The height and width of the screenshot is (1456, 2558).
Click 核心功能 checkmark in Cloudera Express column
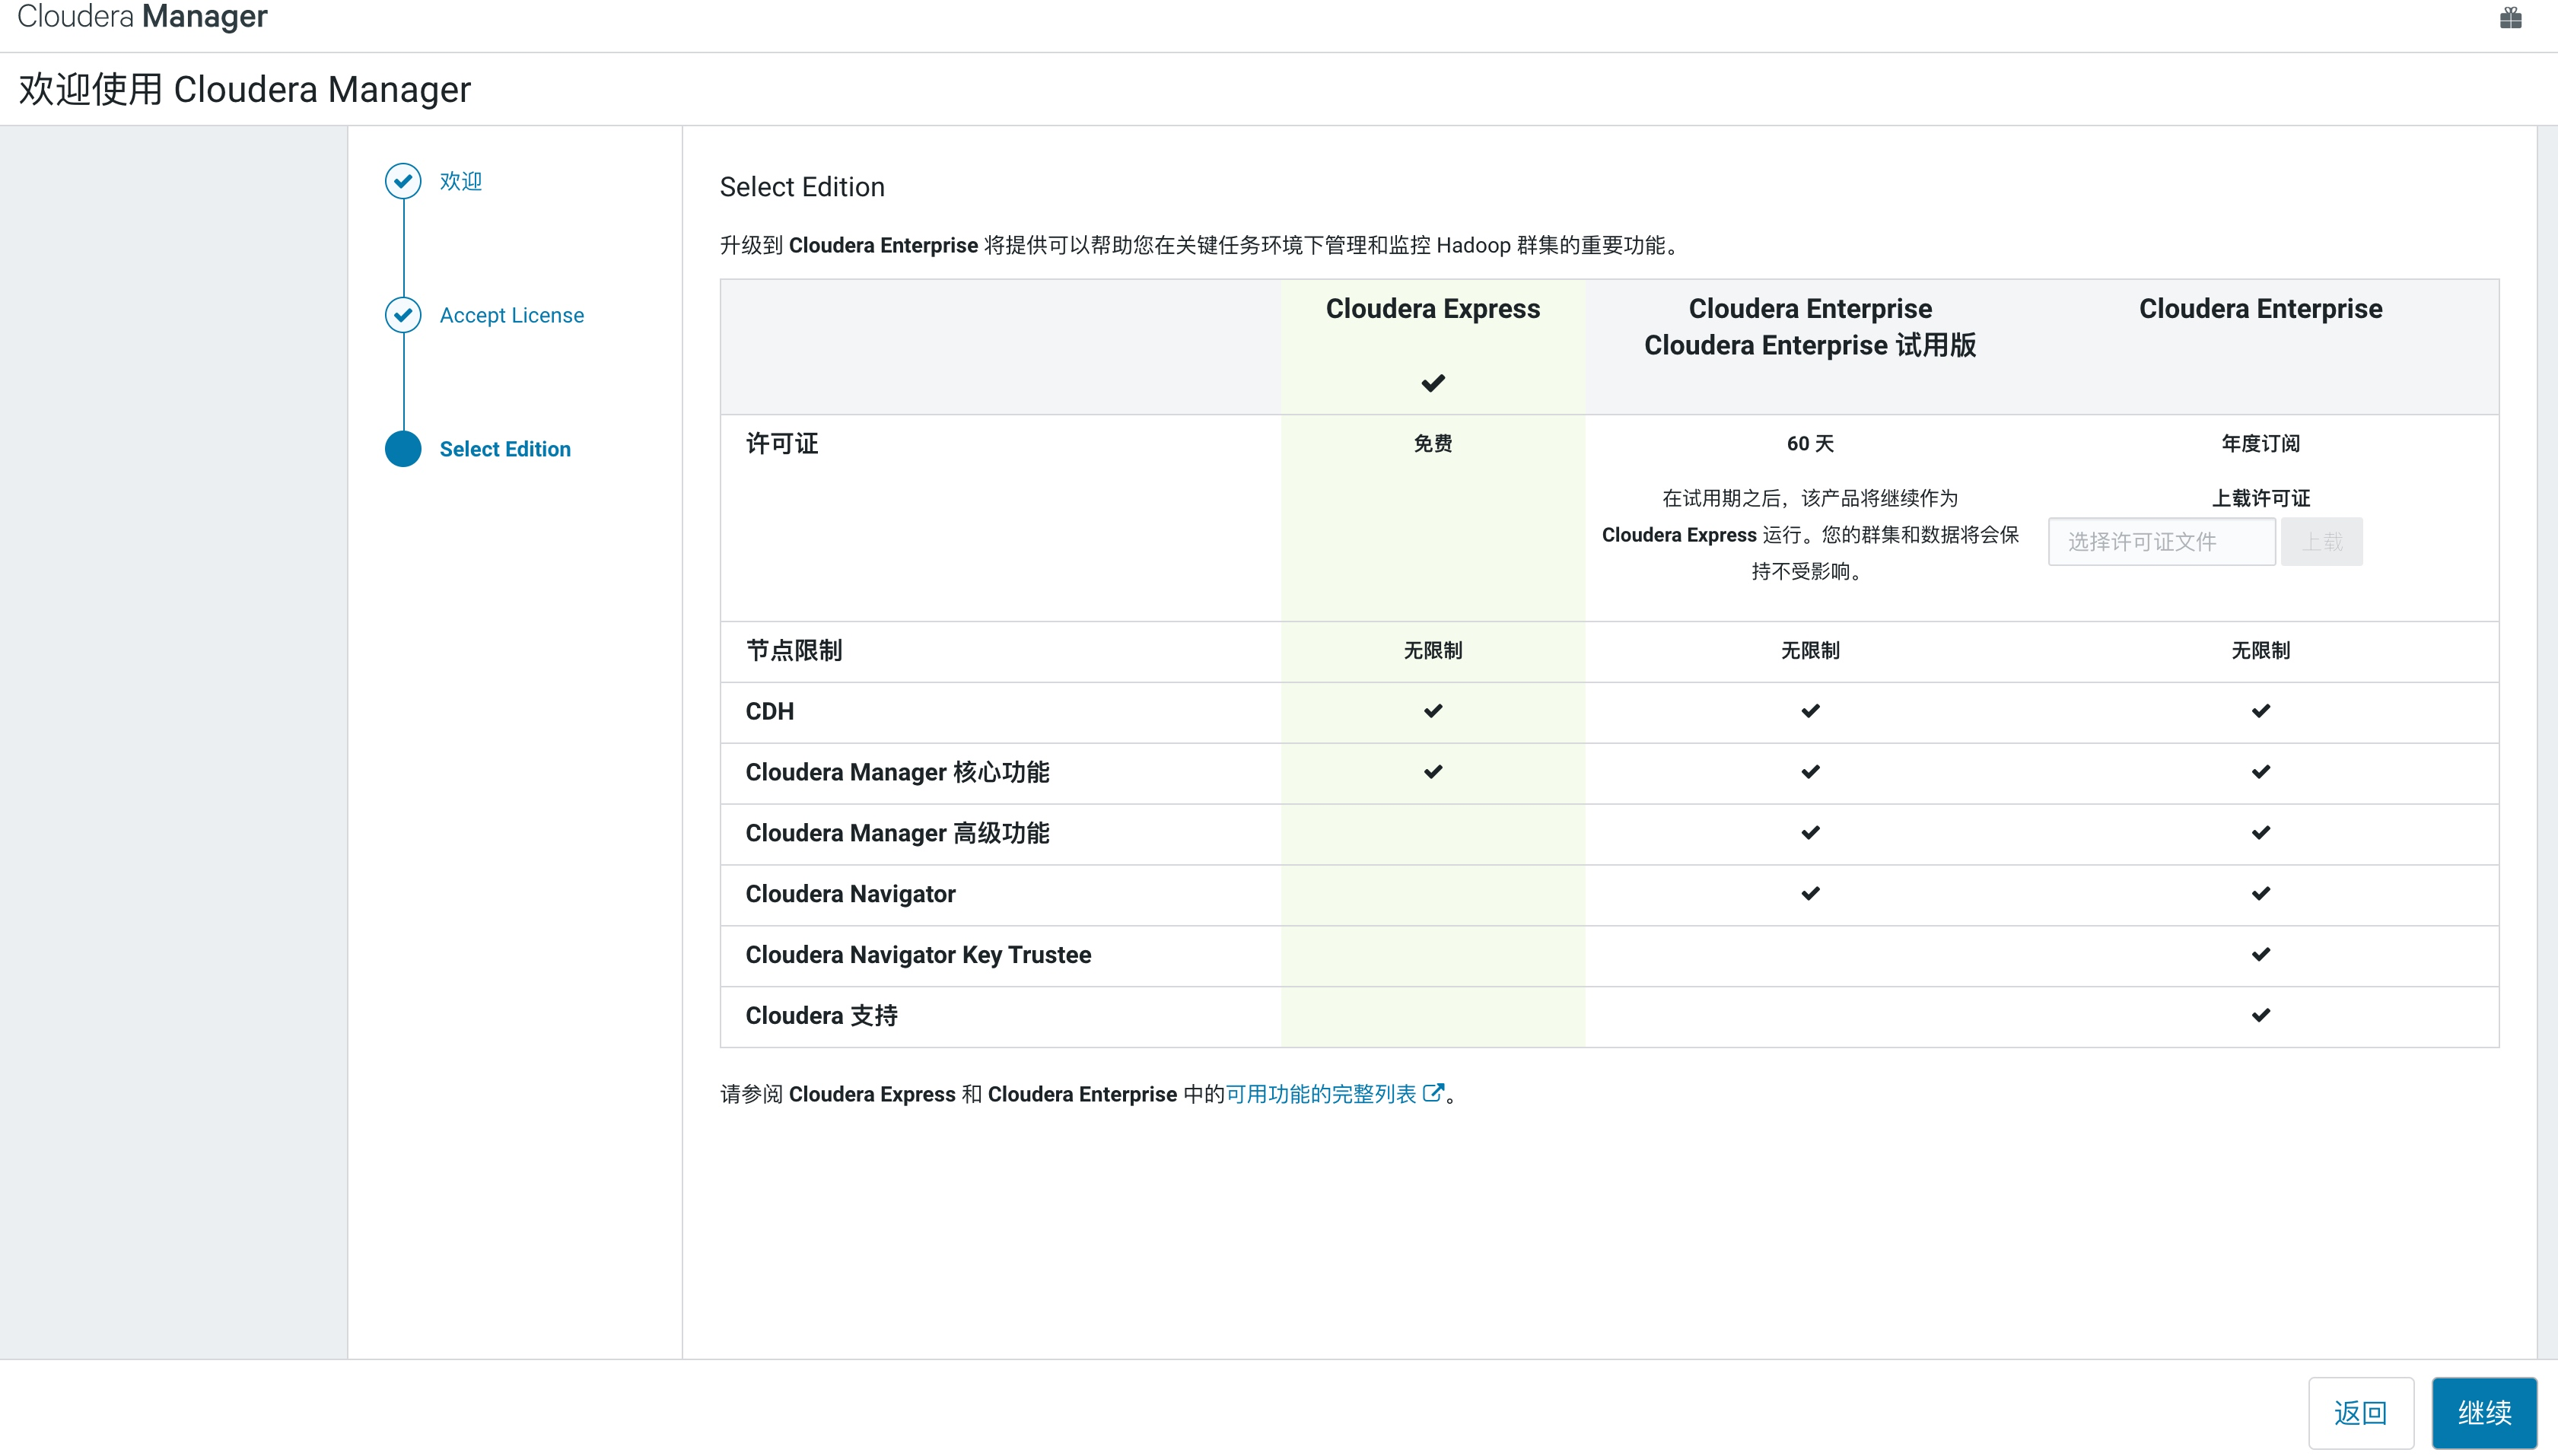(x=1433, y=772)
